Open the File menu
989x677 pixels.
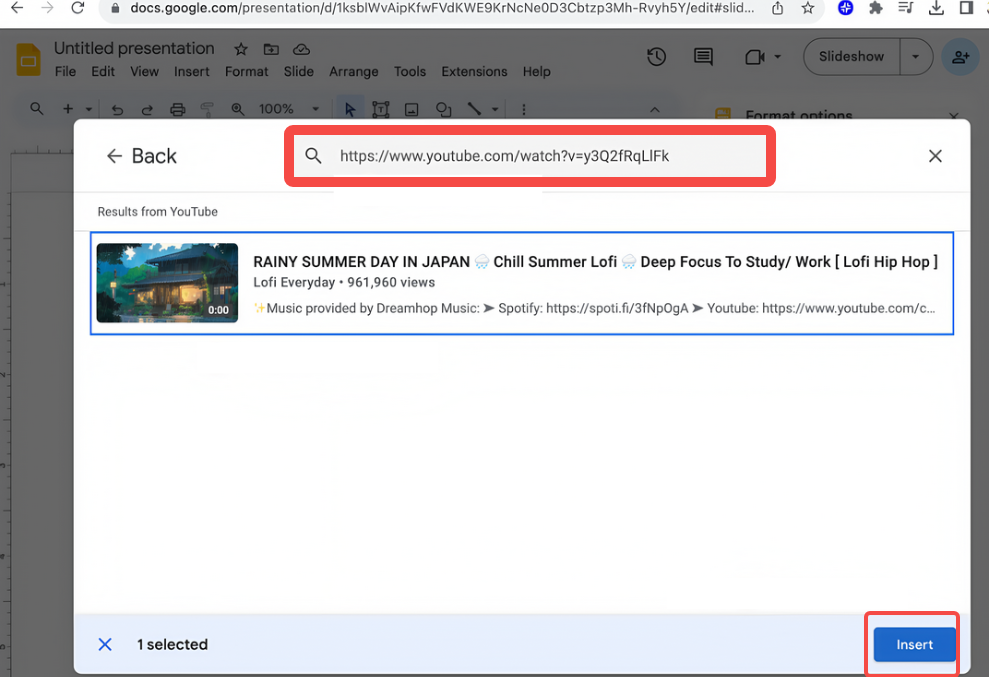(x=65, y=71)
